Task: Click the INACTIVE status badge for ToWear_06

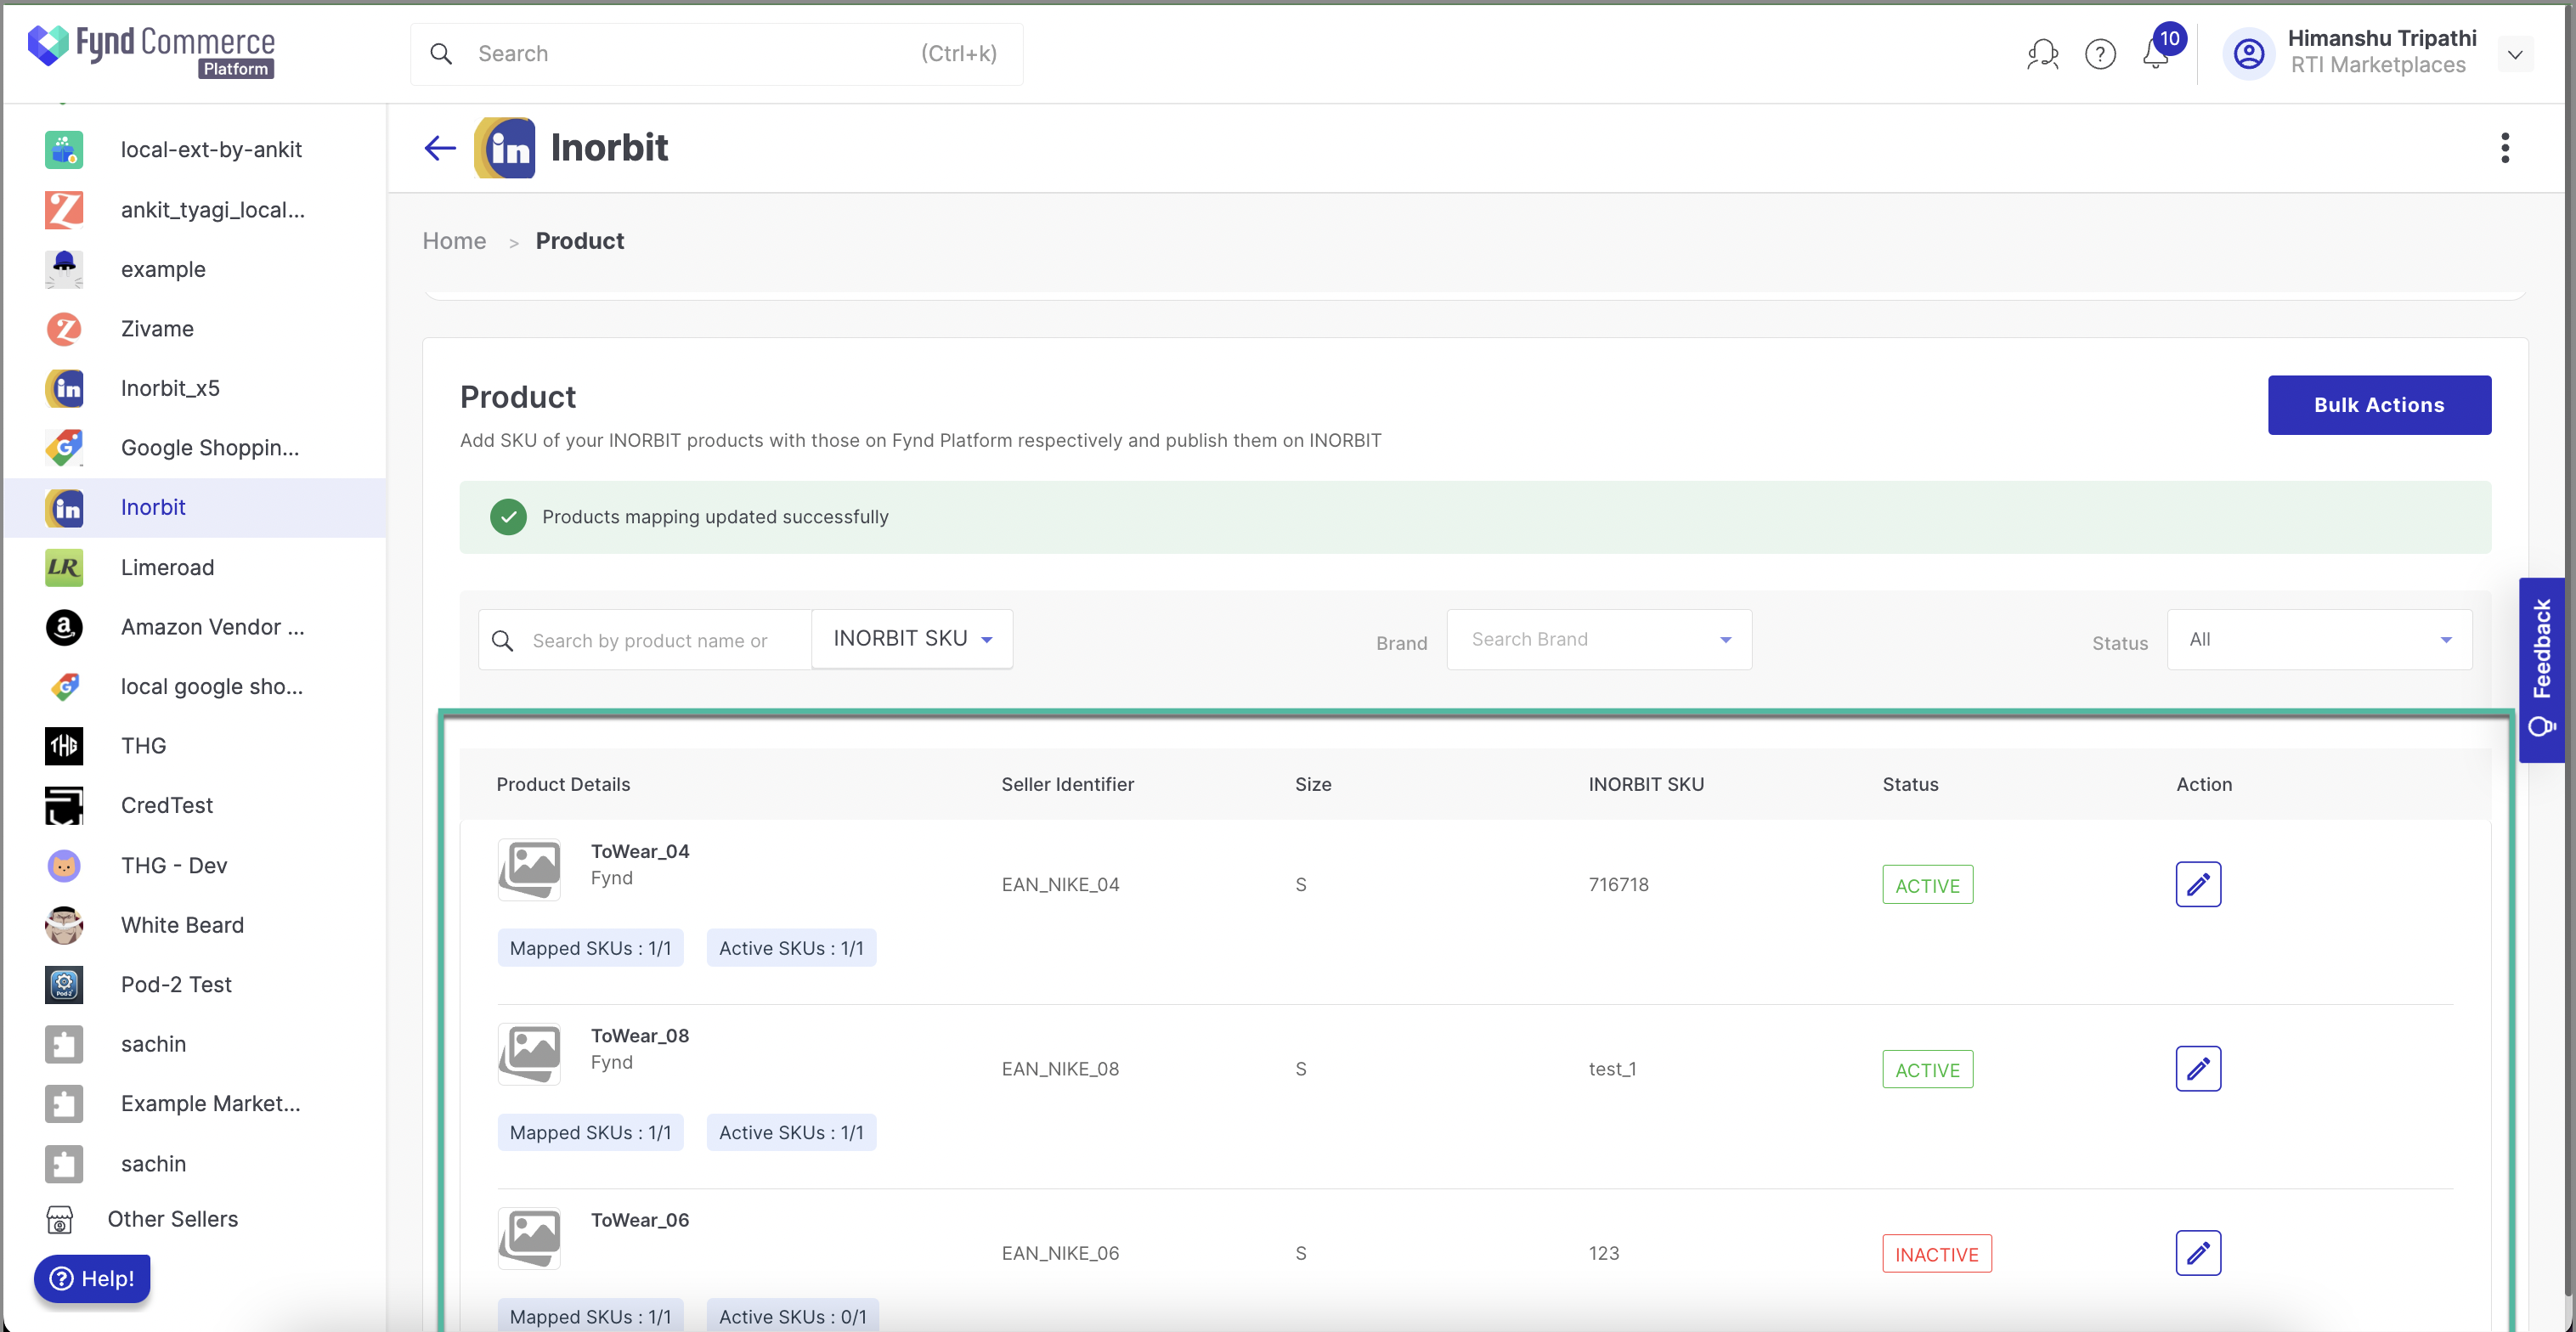Action: pos(1936,1254)
